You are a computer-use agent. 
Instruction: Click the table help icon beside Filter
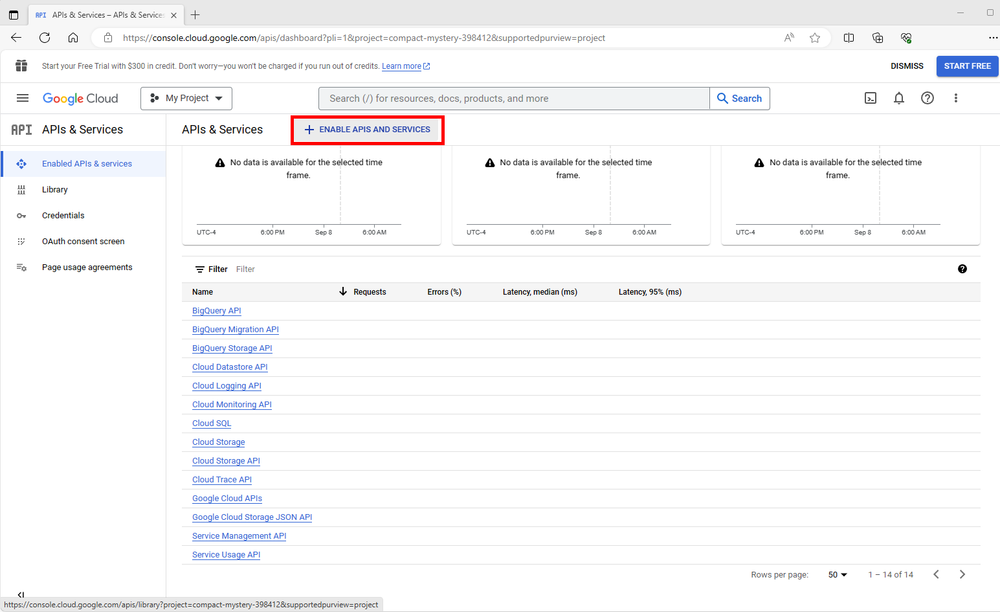(x=962, y=269)
